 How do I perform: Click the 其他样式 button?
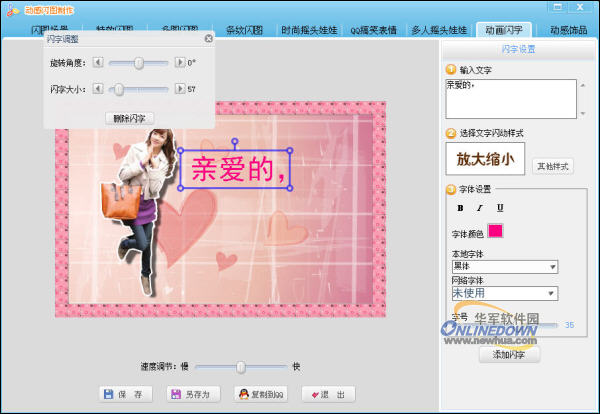(553, 165)
